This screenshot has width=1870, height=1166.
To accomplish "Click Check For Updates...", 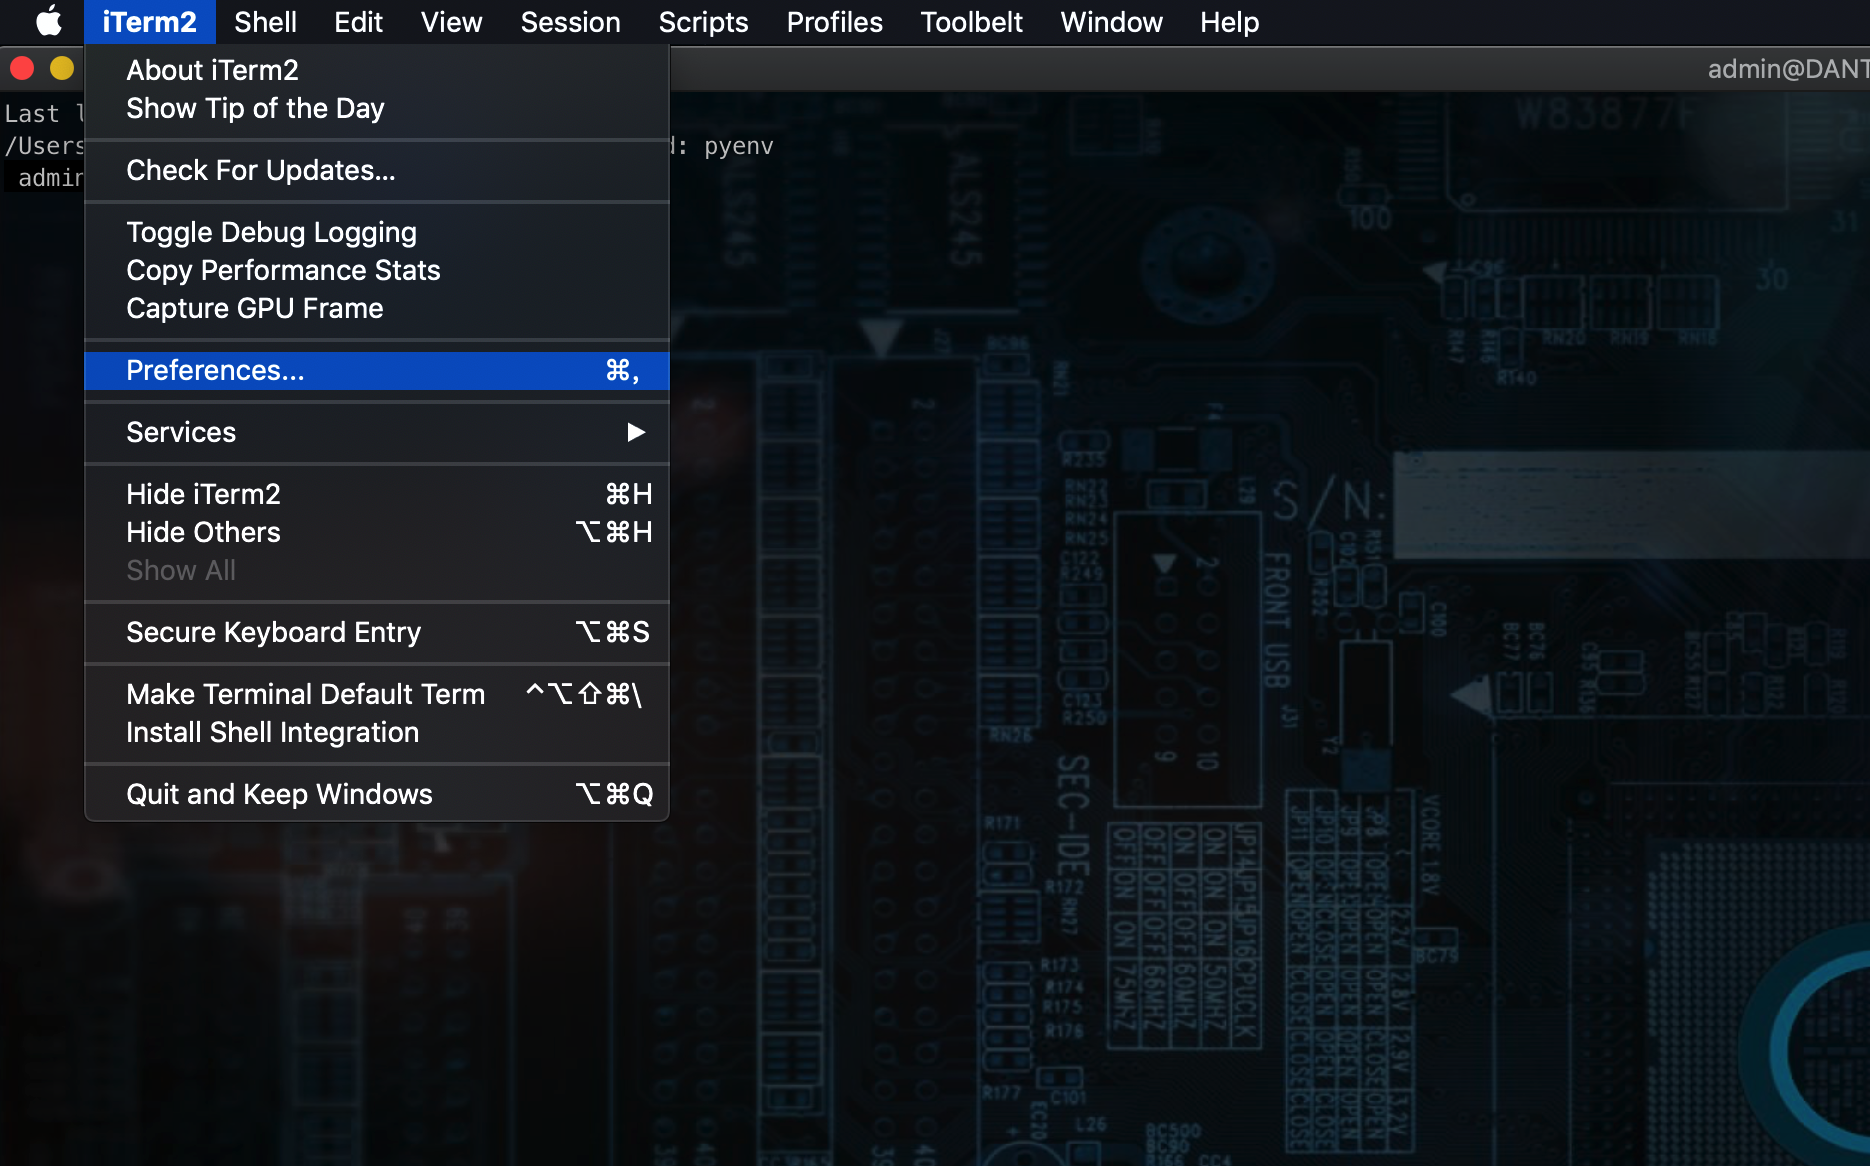I will pos(377,170).
